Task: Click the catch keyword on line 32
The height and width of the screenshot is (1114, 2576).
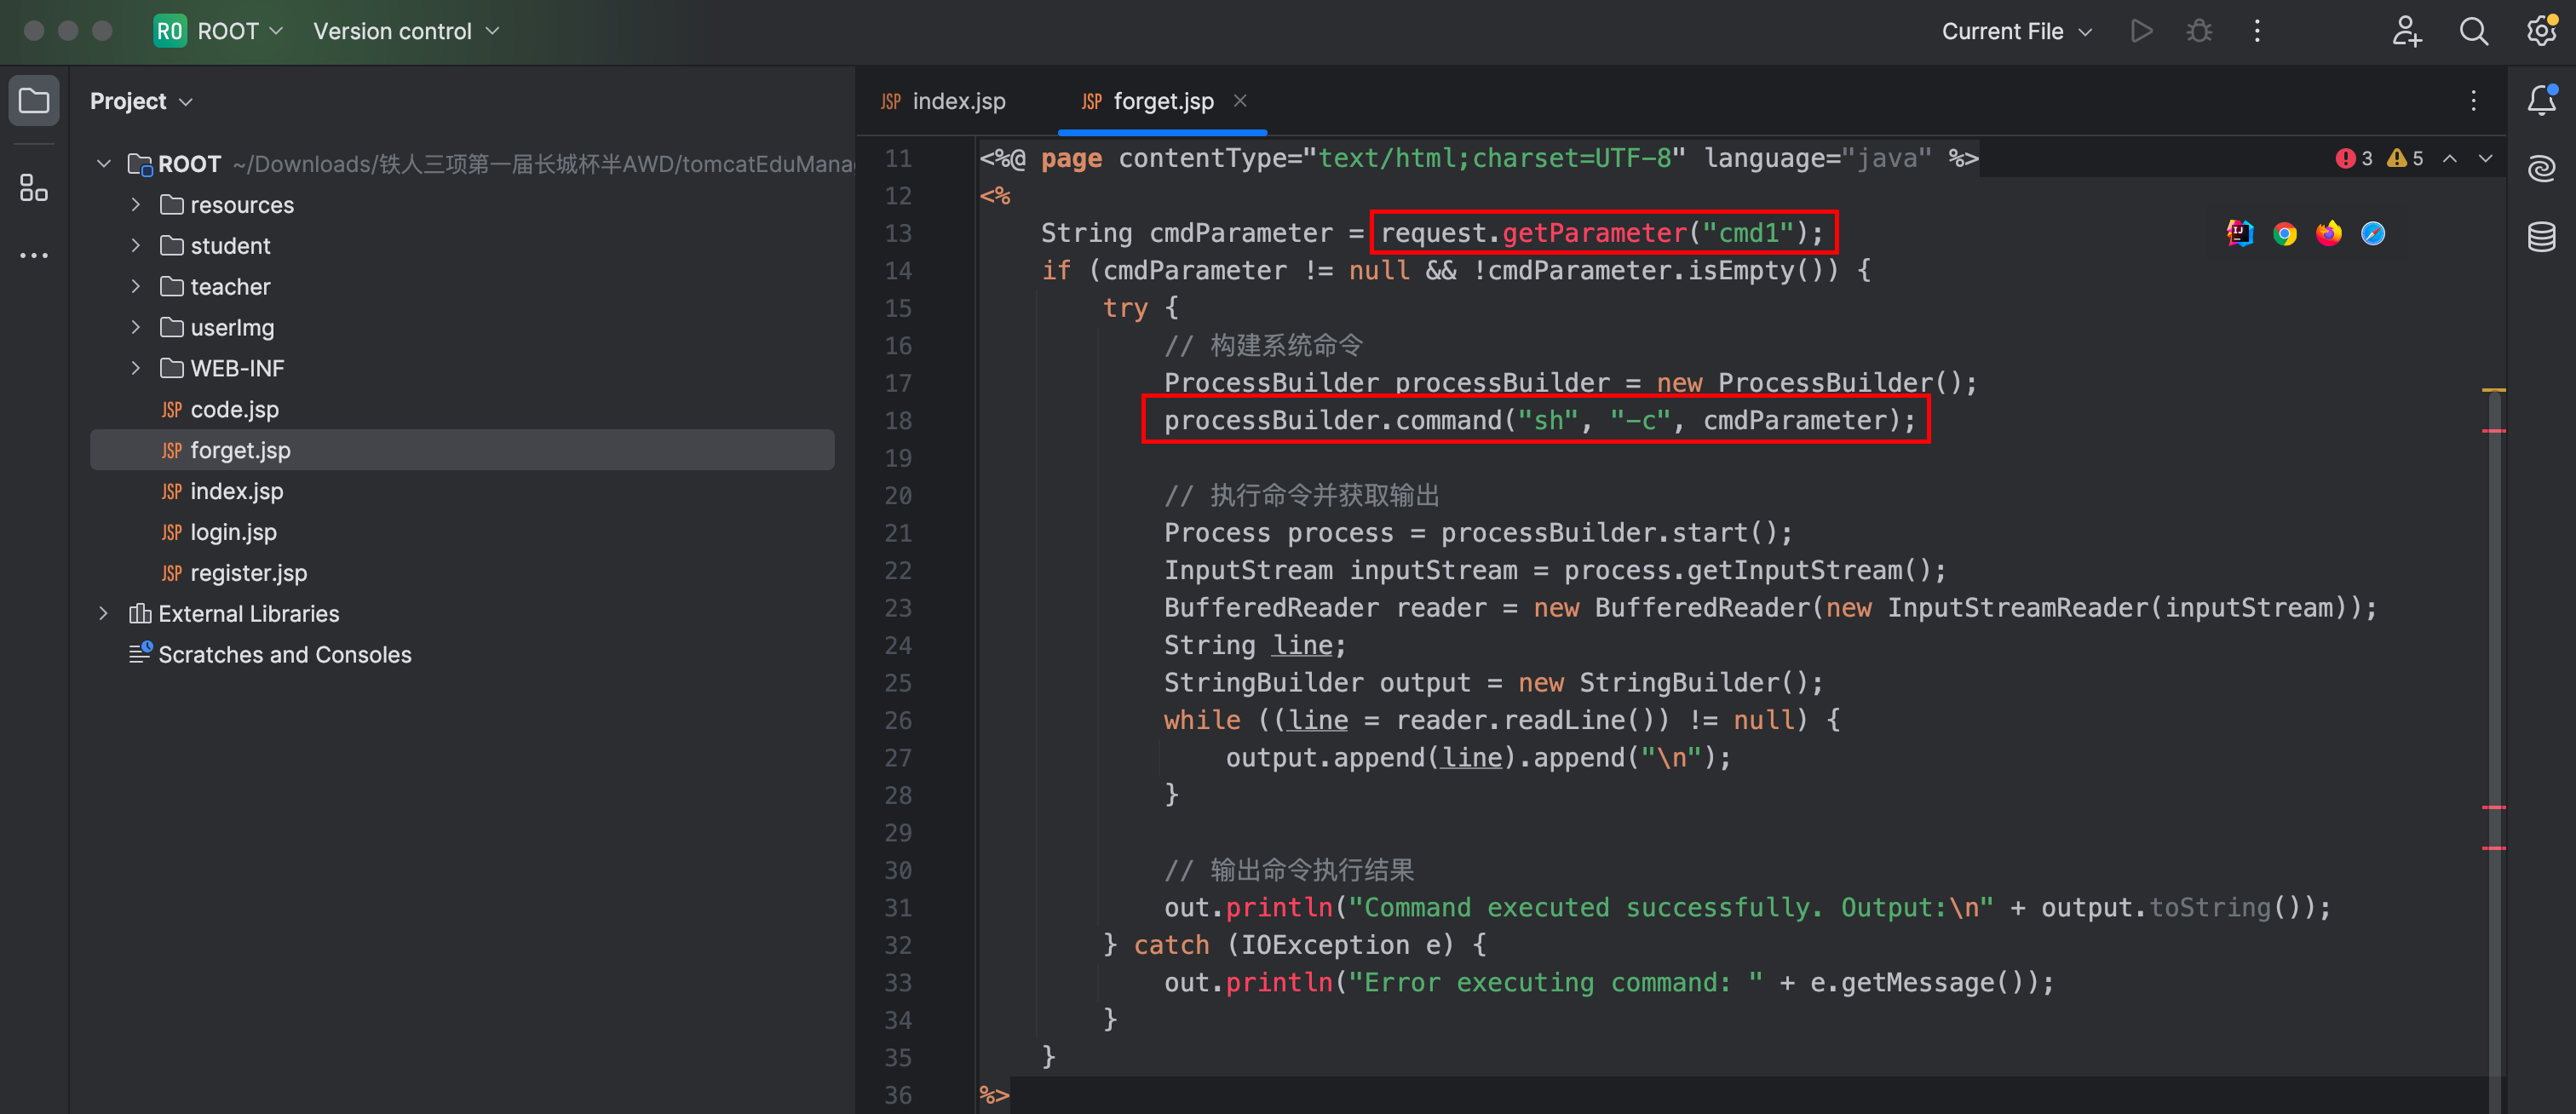Action: (1171, 944)
